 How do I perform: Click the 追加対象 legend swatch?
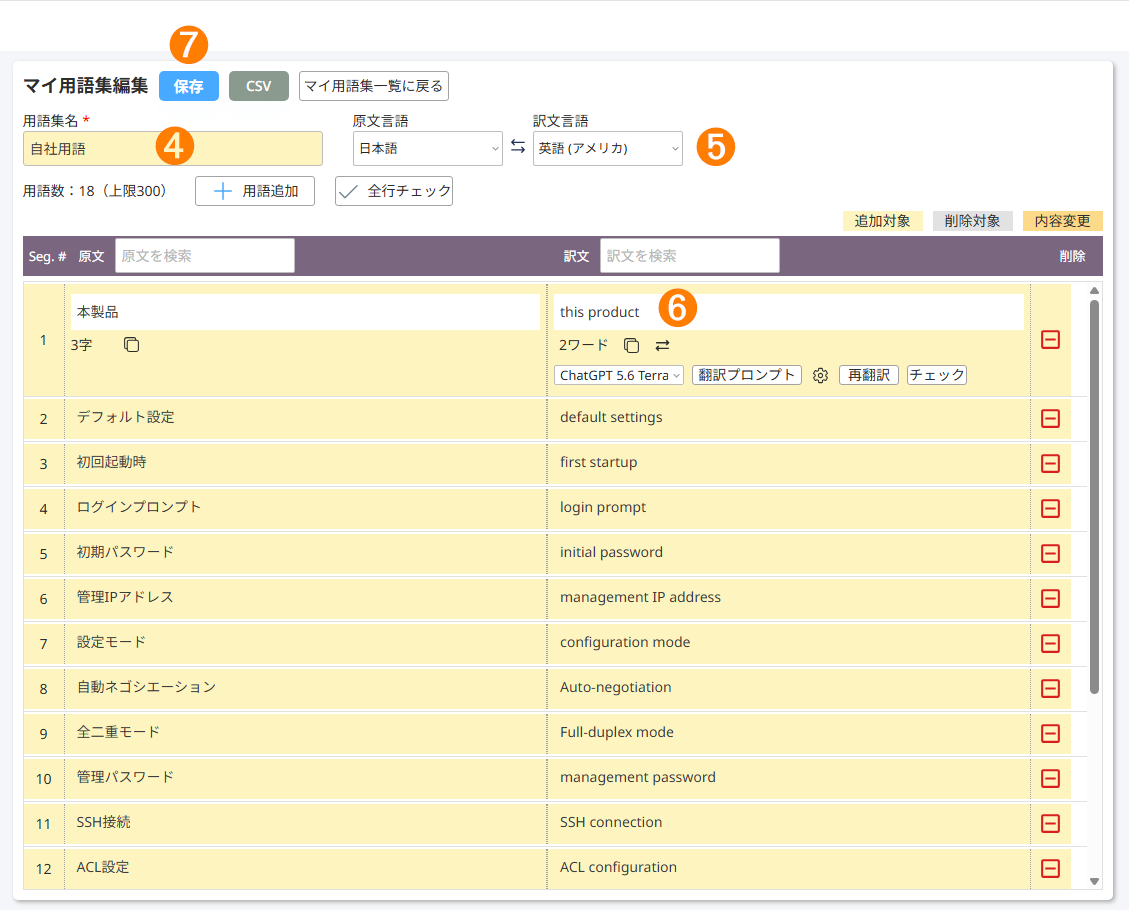[x=882, y=221]
